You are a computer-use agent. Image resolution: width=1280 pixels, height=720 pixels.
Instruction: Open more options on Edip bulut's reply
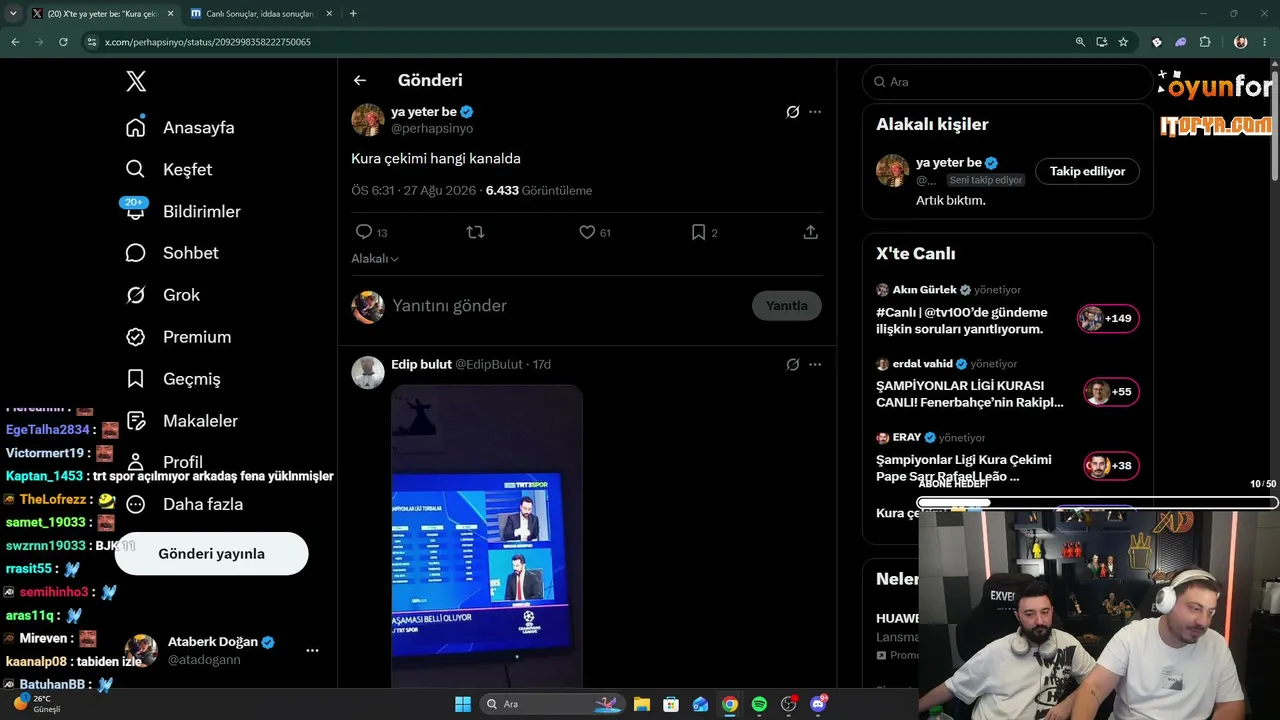click(815, 365)
